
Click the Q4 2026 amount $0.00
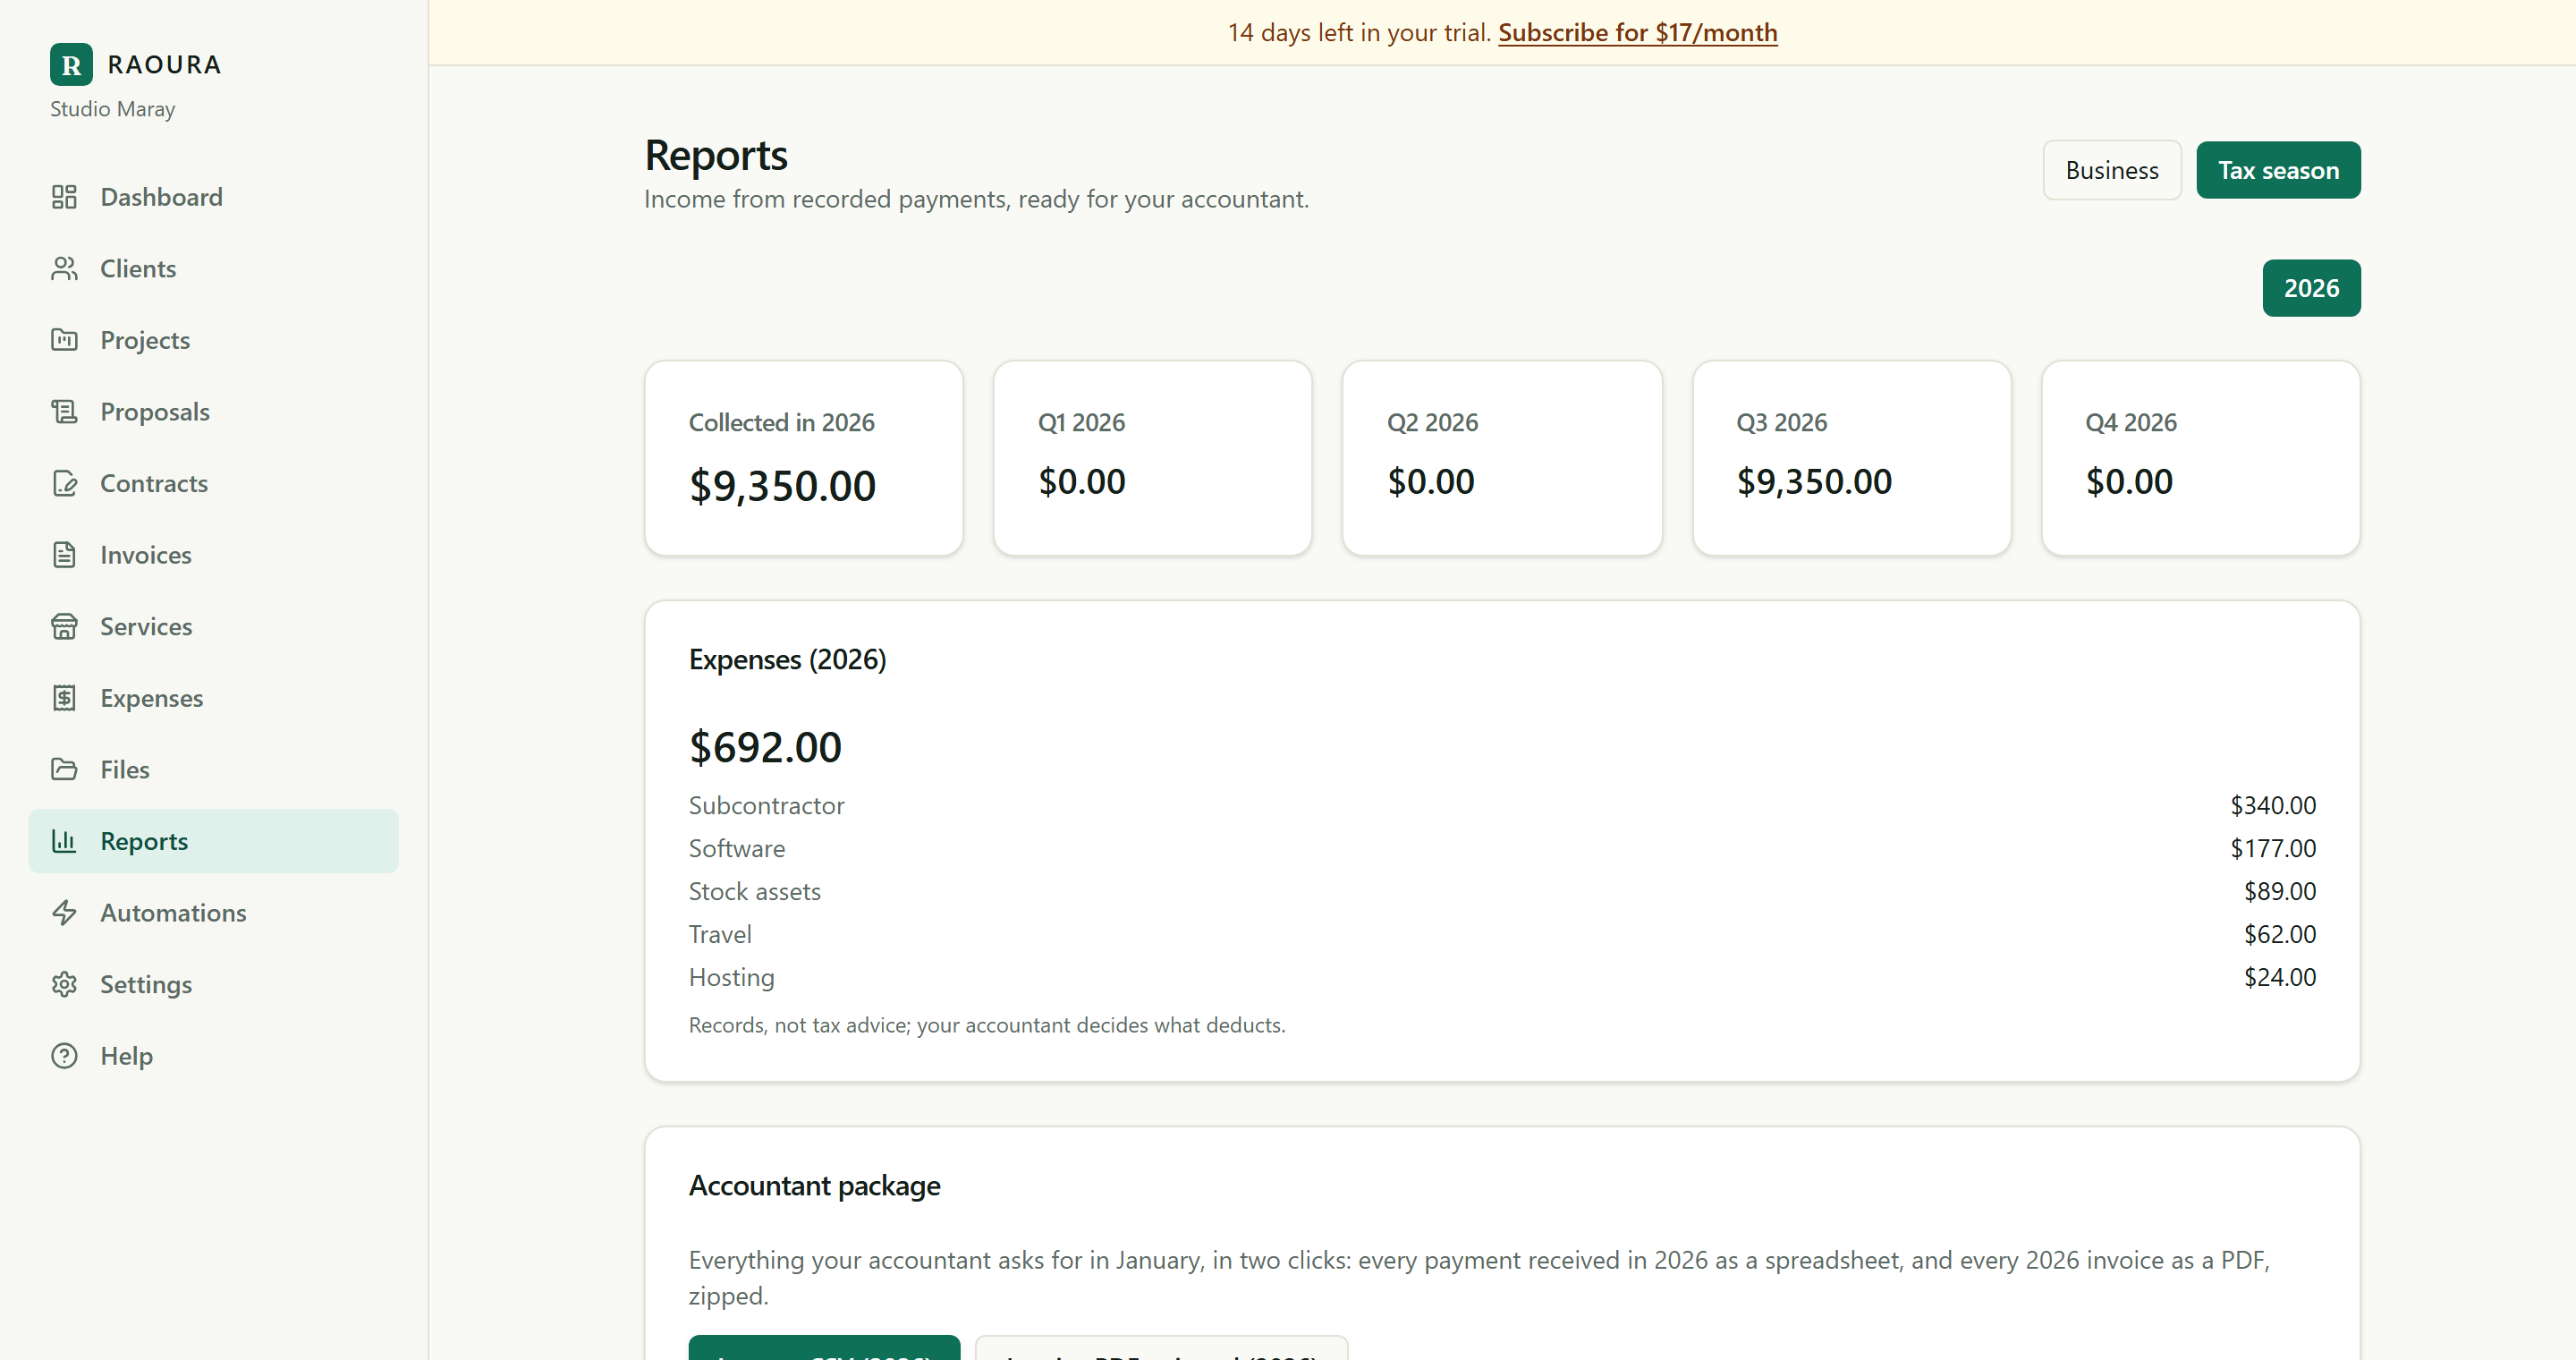[x=2129, y=482]
